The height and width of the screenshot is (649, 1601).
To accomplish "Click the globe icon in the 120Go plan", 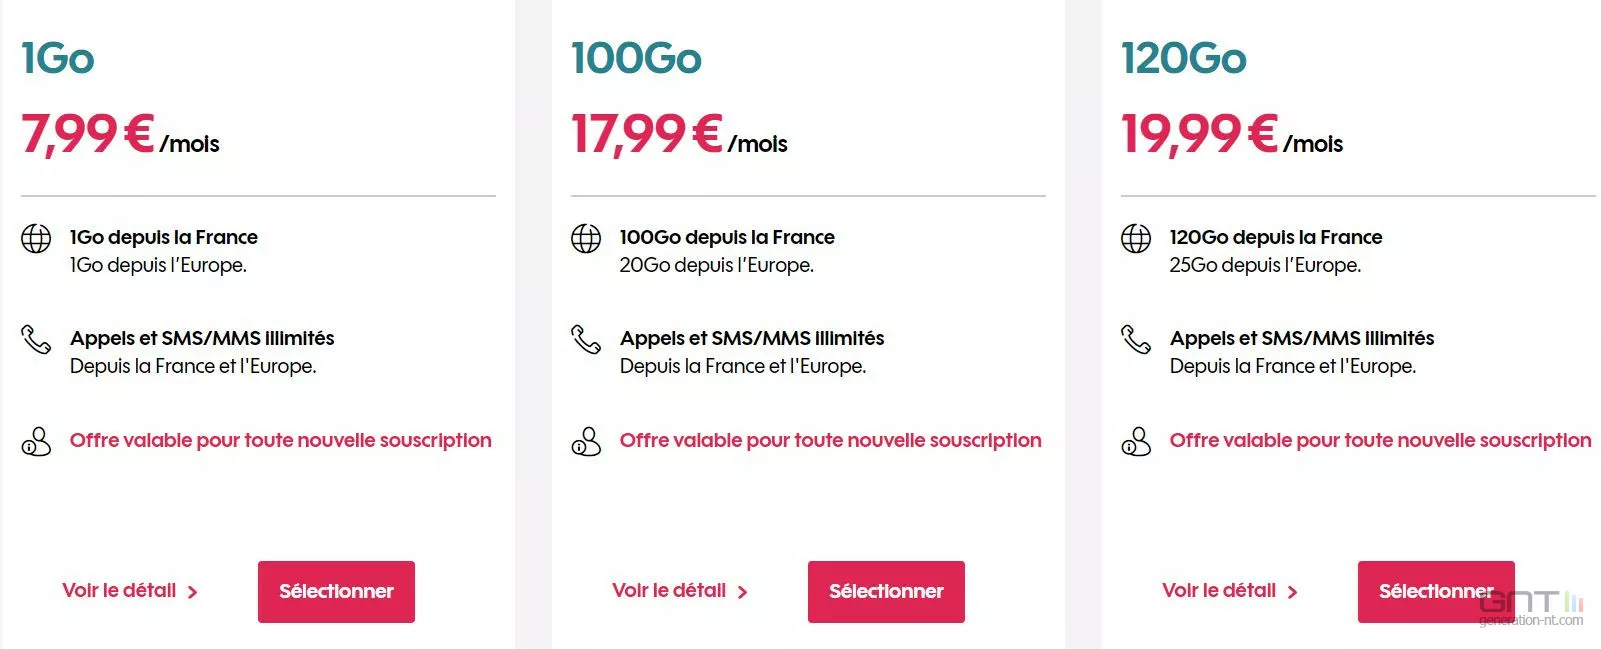I will 1136,239.
